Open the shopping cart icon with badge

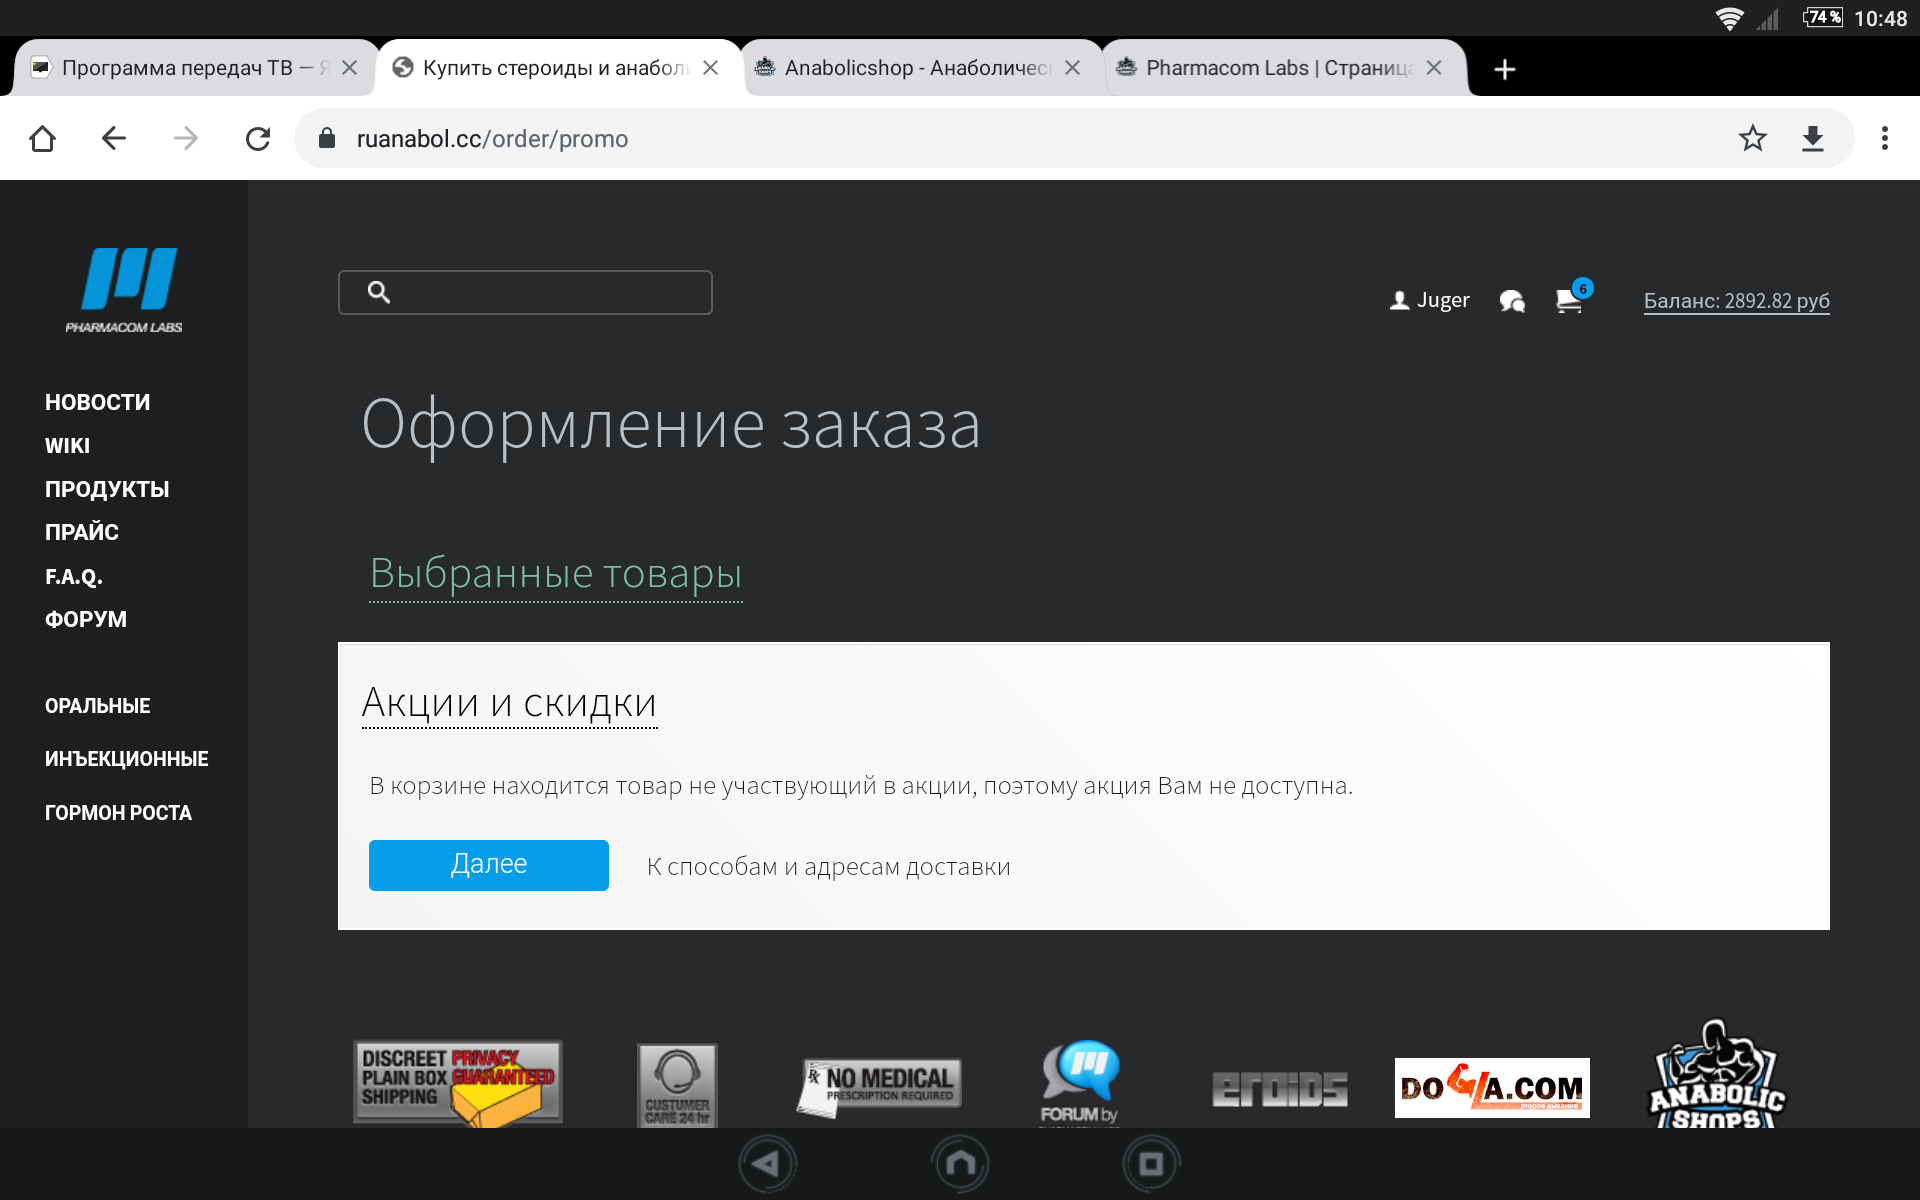(x=1570, y=300)
